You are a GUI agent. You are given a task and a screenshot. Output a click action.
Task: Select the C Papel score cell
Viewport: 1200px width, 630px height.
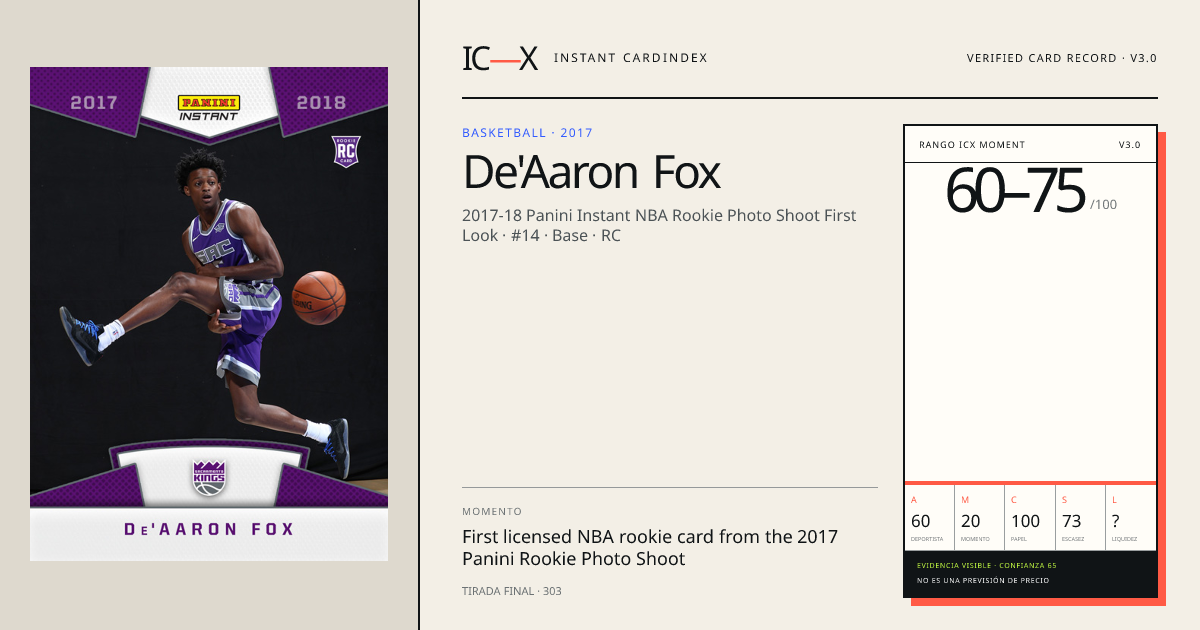[x=1030, y=518]
